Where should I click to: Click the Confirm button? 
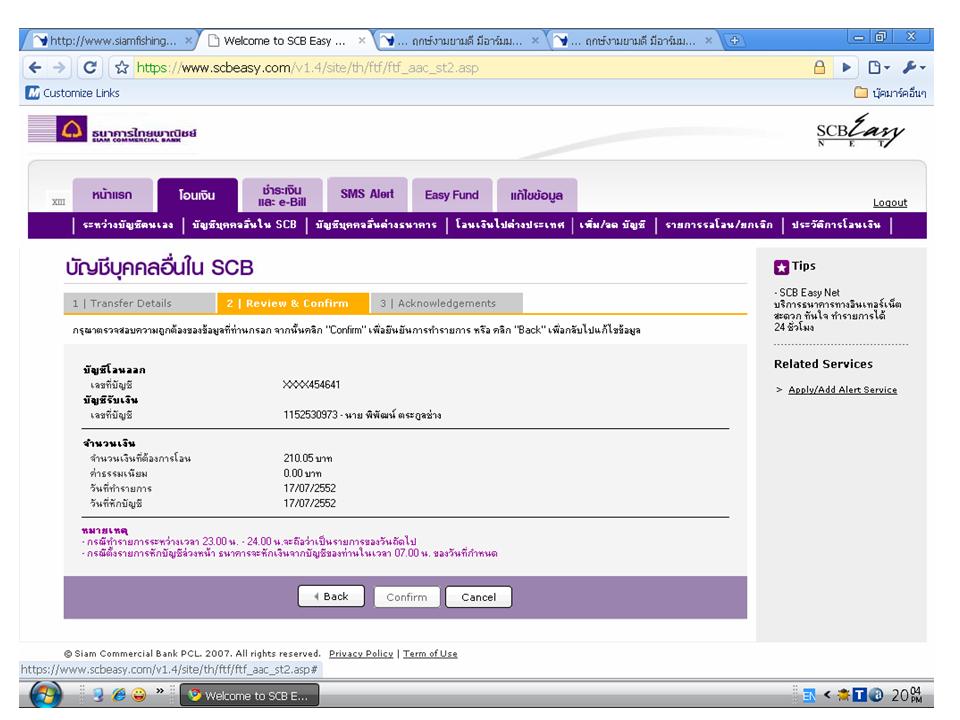point(407,597)
